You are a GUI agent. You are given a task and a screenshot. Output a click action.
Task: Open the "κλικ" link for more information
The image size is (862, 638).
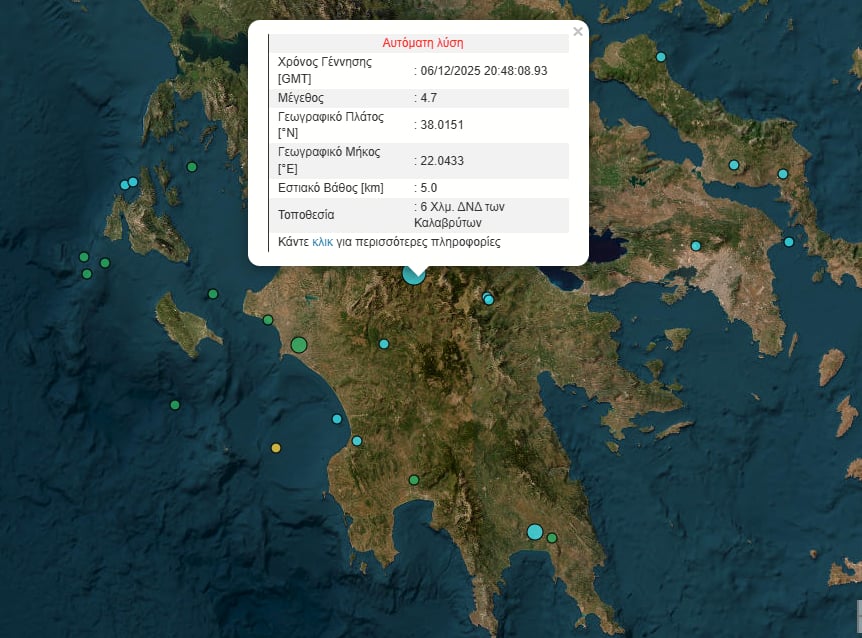point(322,242)
